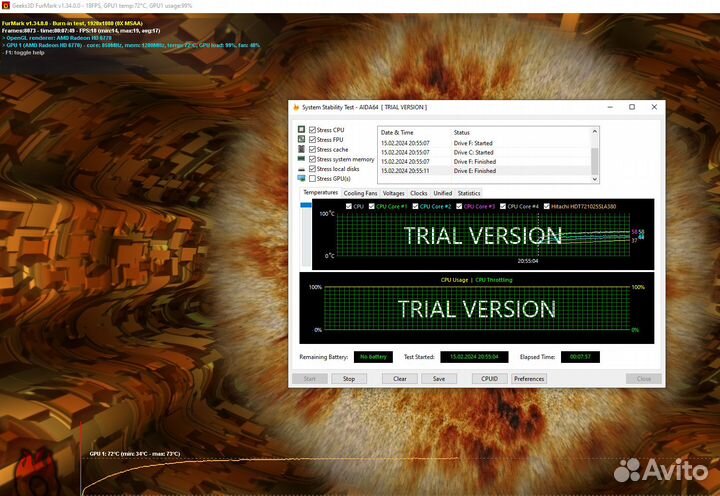Click the FurMark GPU temperature readout text
Screen dimensions: 720x496
[135, 454]
